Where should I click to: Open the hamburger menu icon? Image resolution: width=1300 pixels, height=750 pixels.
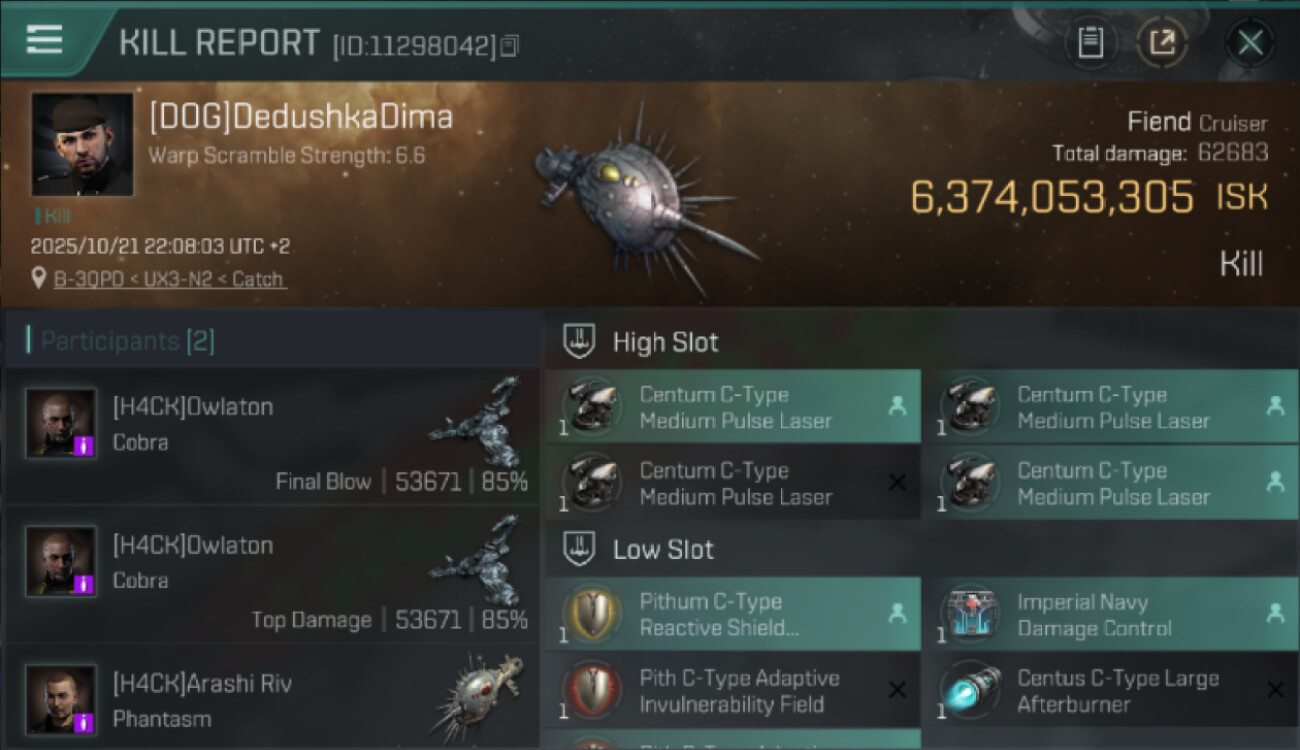[44, 39]
